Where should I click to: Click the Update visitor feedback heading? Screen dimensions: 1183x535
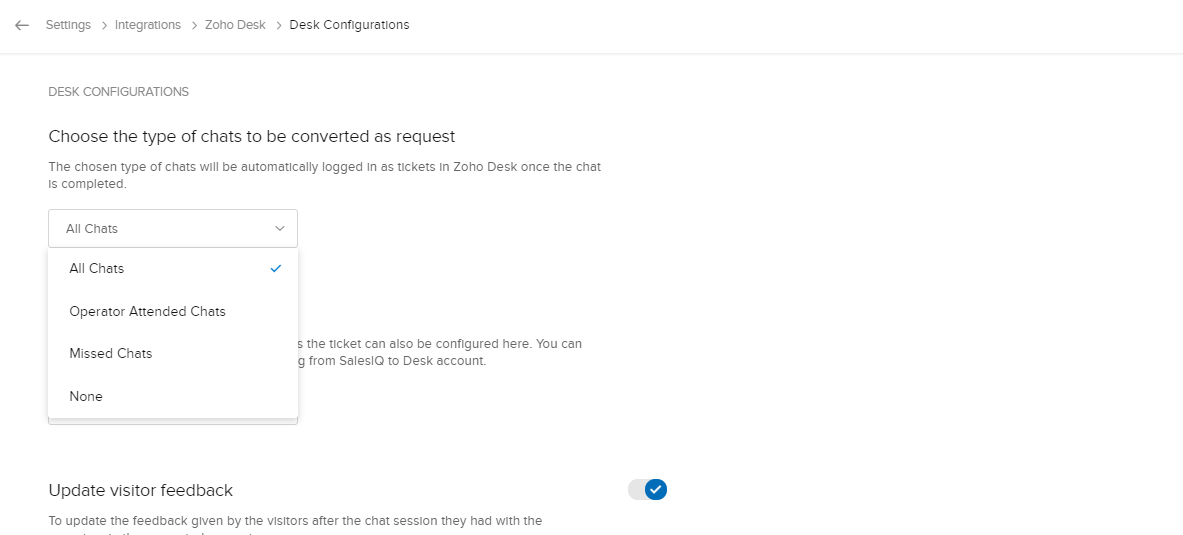[x=141, y=490]
